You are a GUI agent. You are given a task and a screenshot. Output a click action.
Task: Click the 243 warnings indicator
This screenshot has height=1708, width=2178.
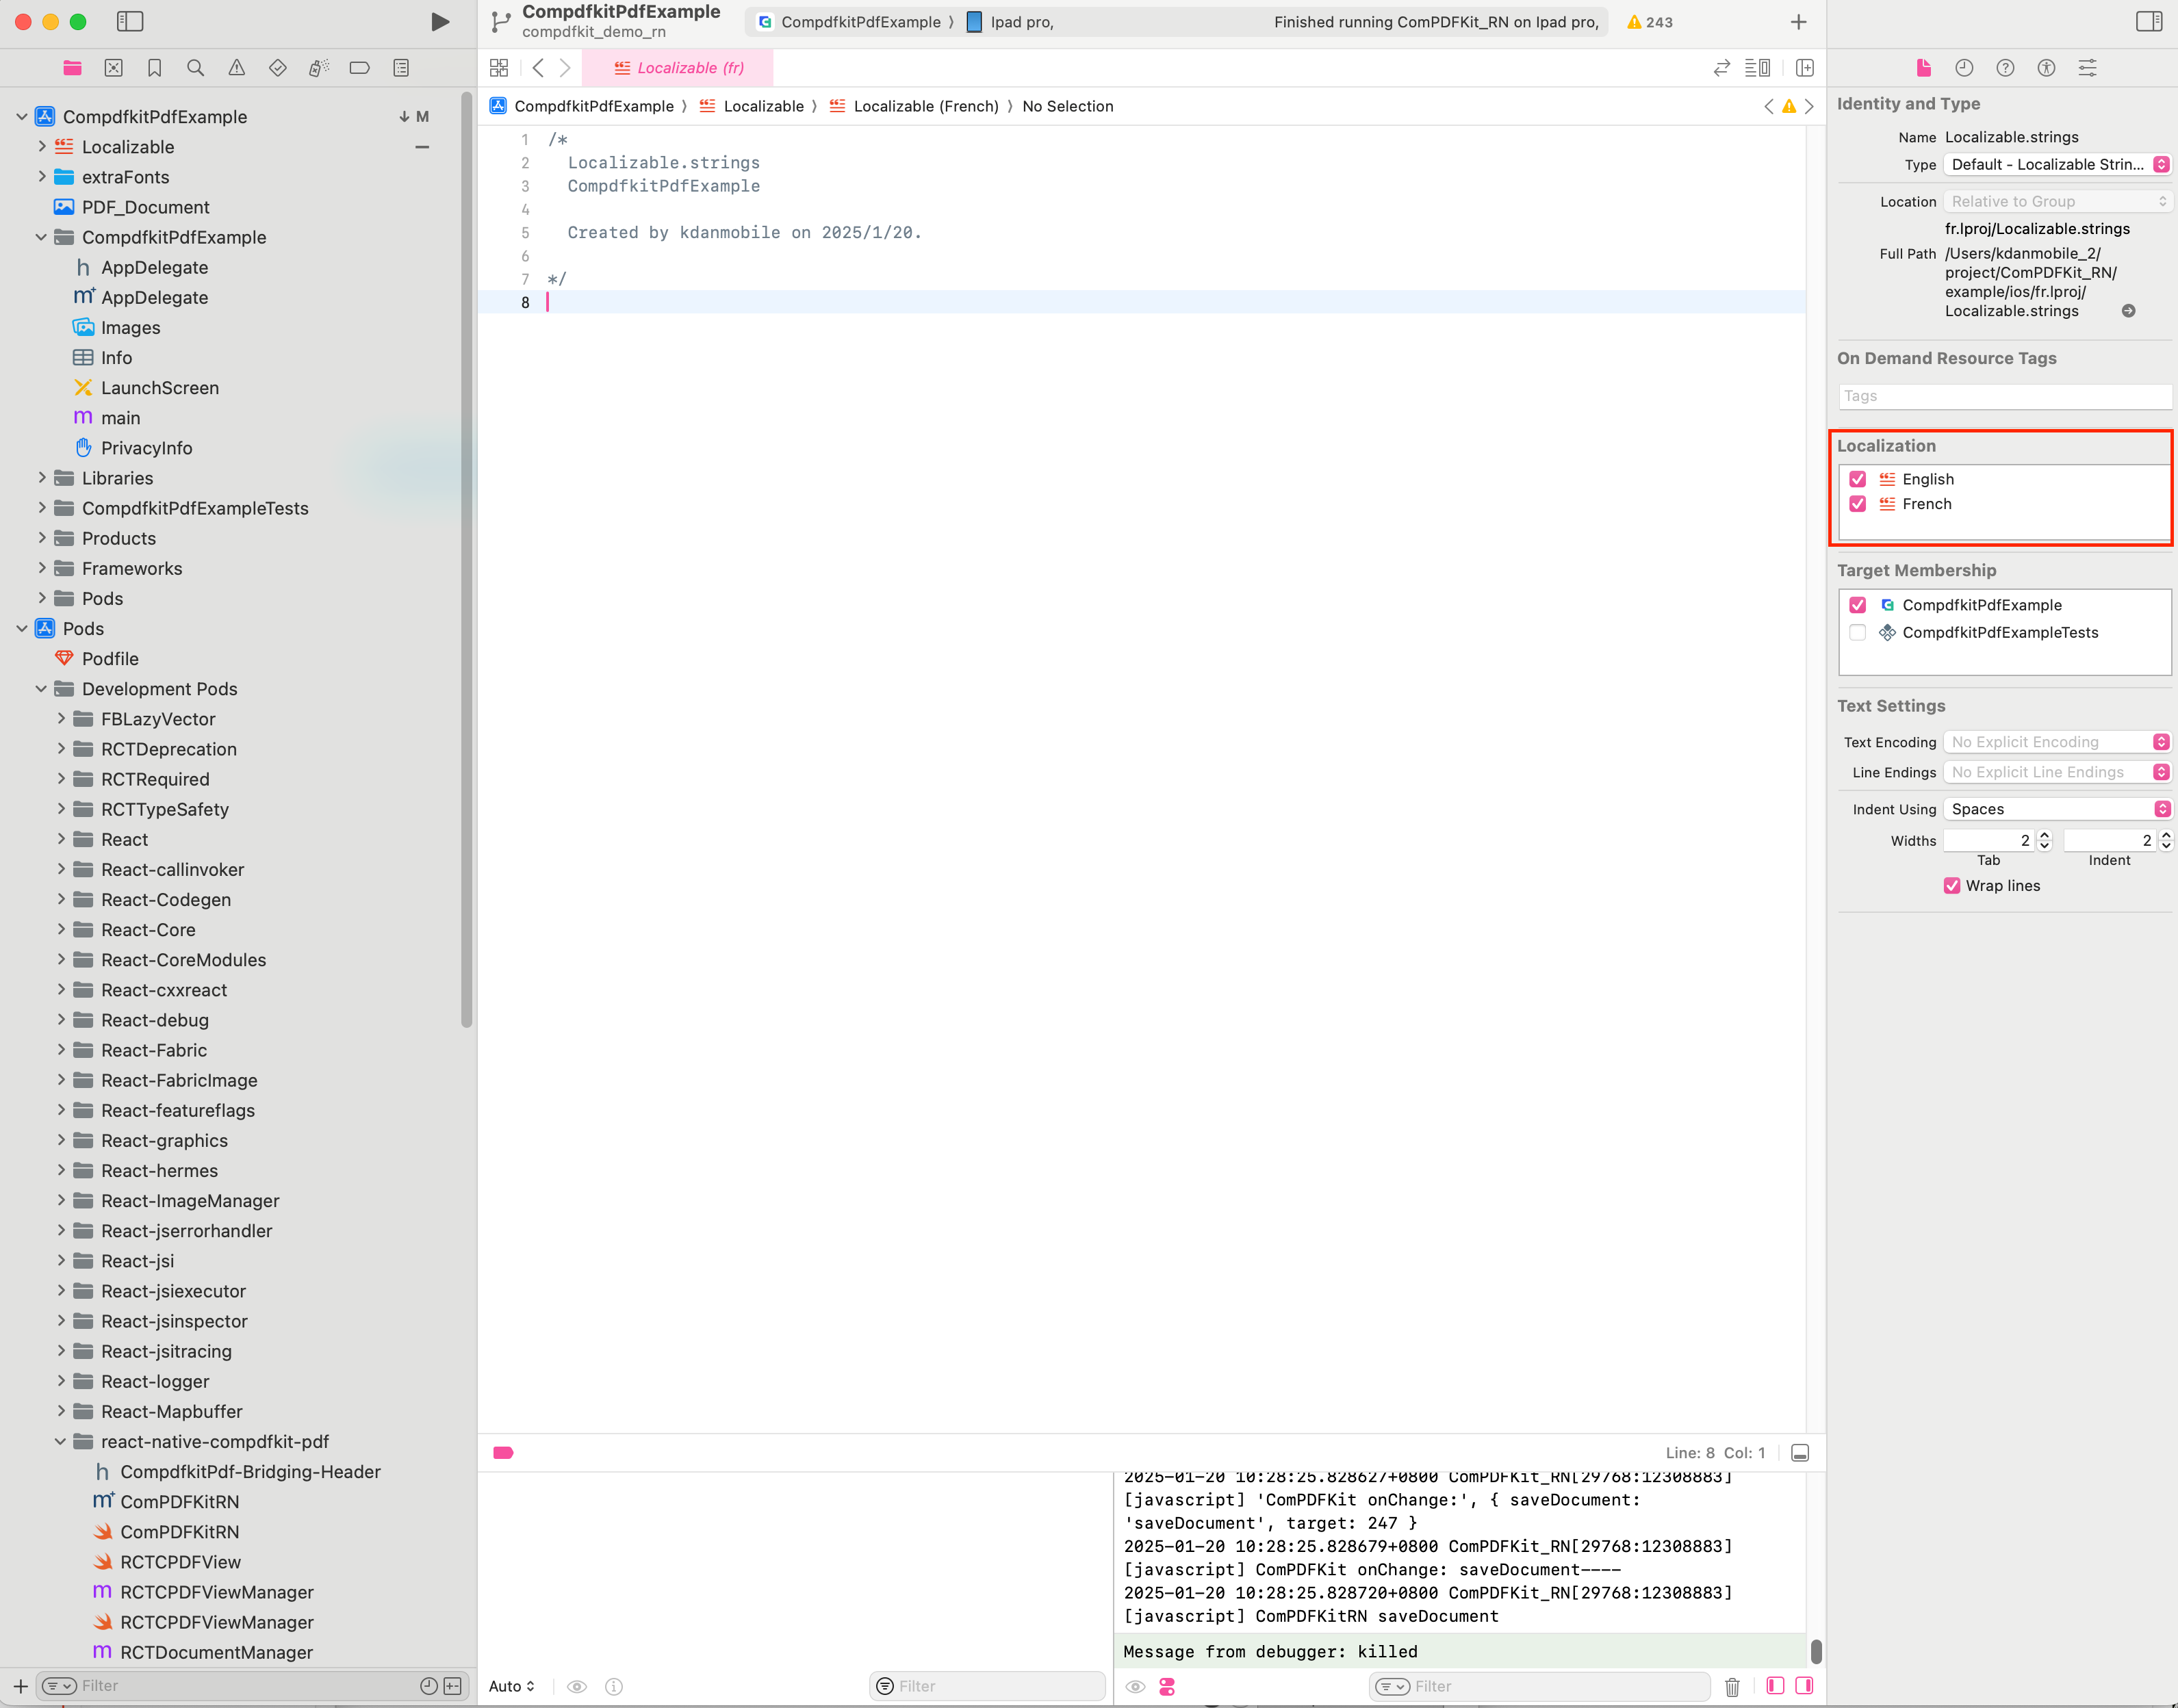tap(1650, 22)
